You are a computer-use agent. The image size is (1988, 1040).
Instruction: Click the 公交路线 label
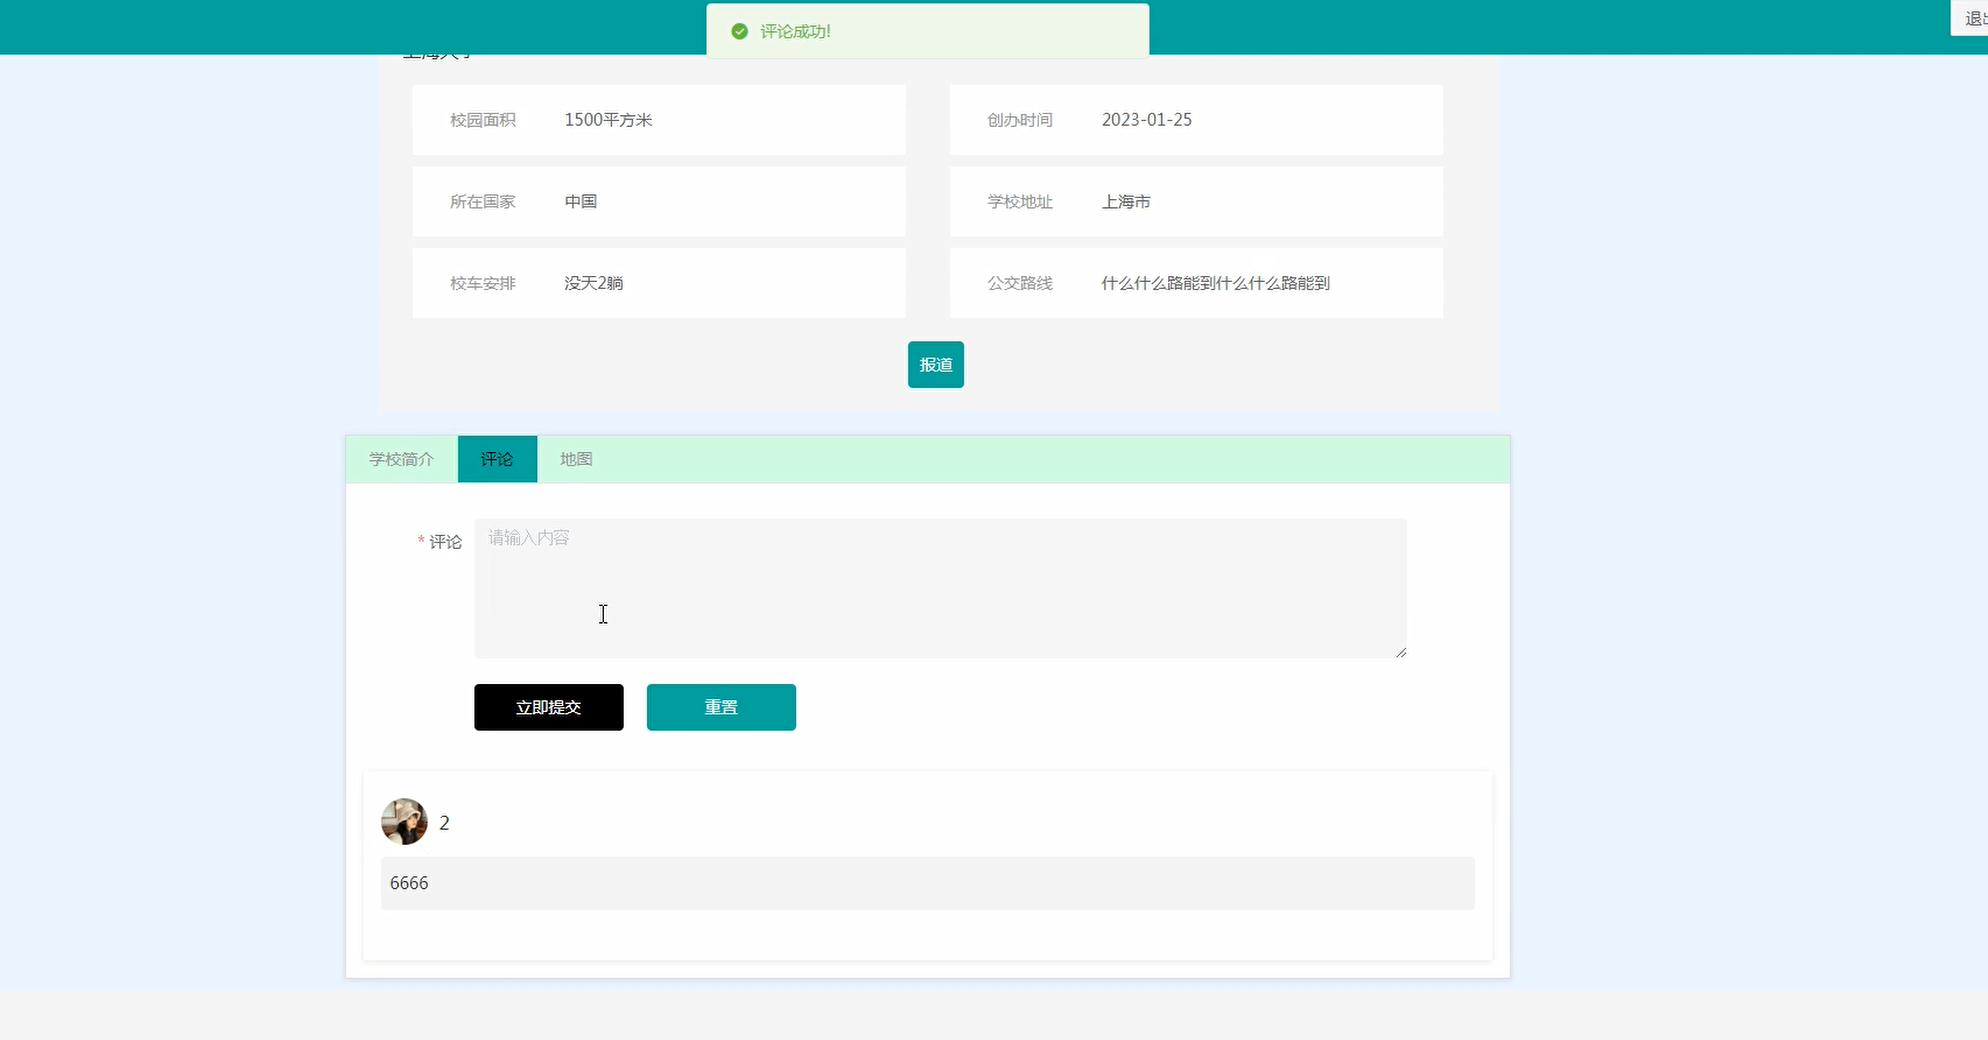[x=1020, y=283]
